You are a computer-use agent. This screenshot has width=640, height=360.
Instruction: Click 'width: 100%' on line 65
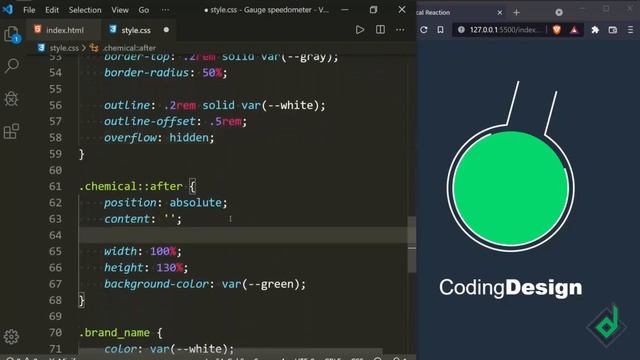pyautogui.click(x=142, y=251)
